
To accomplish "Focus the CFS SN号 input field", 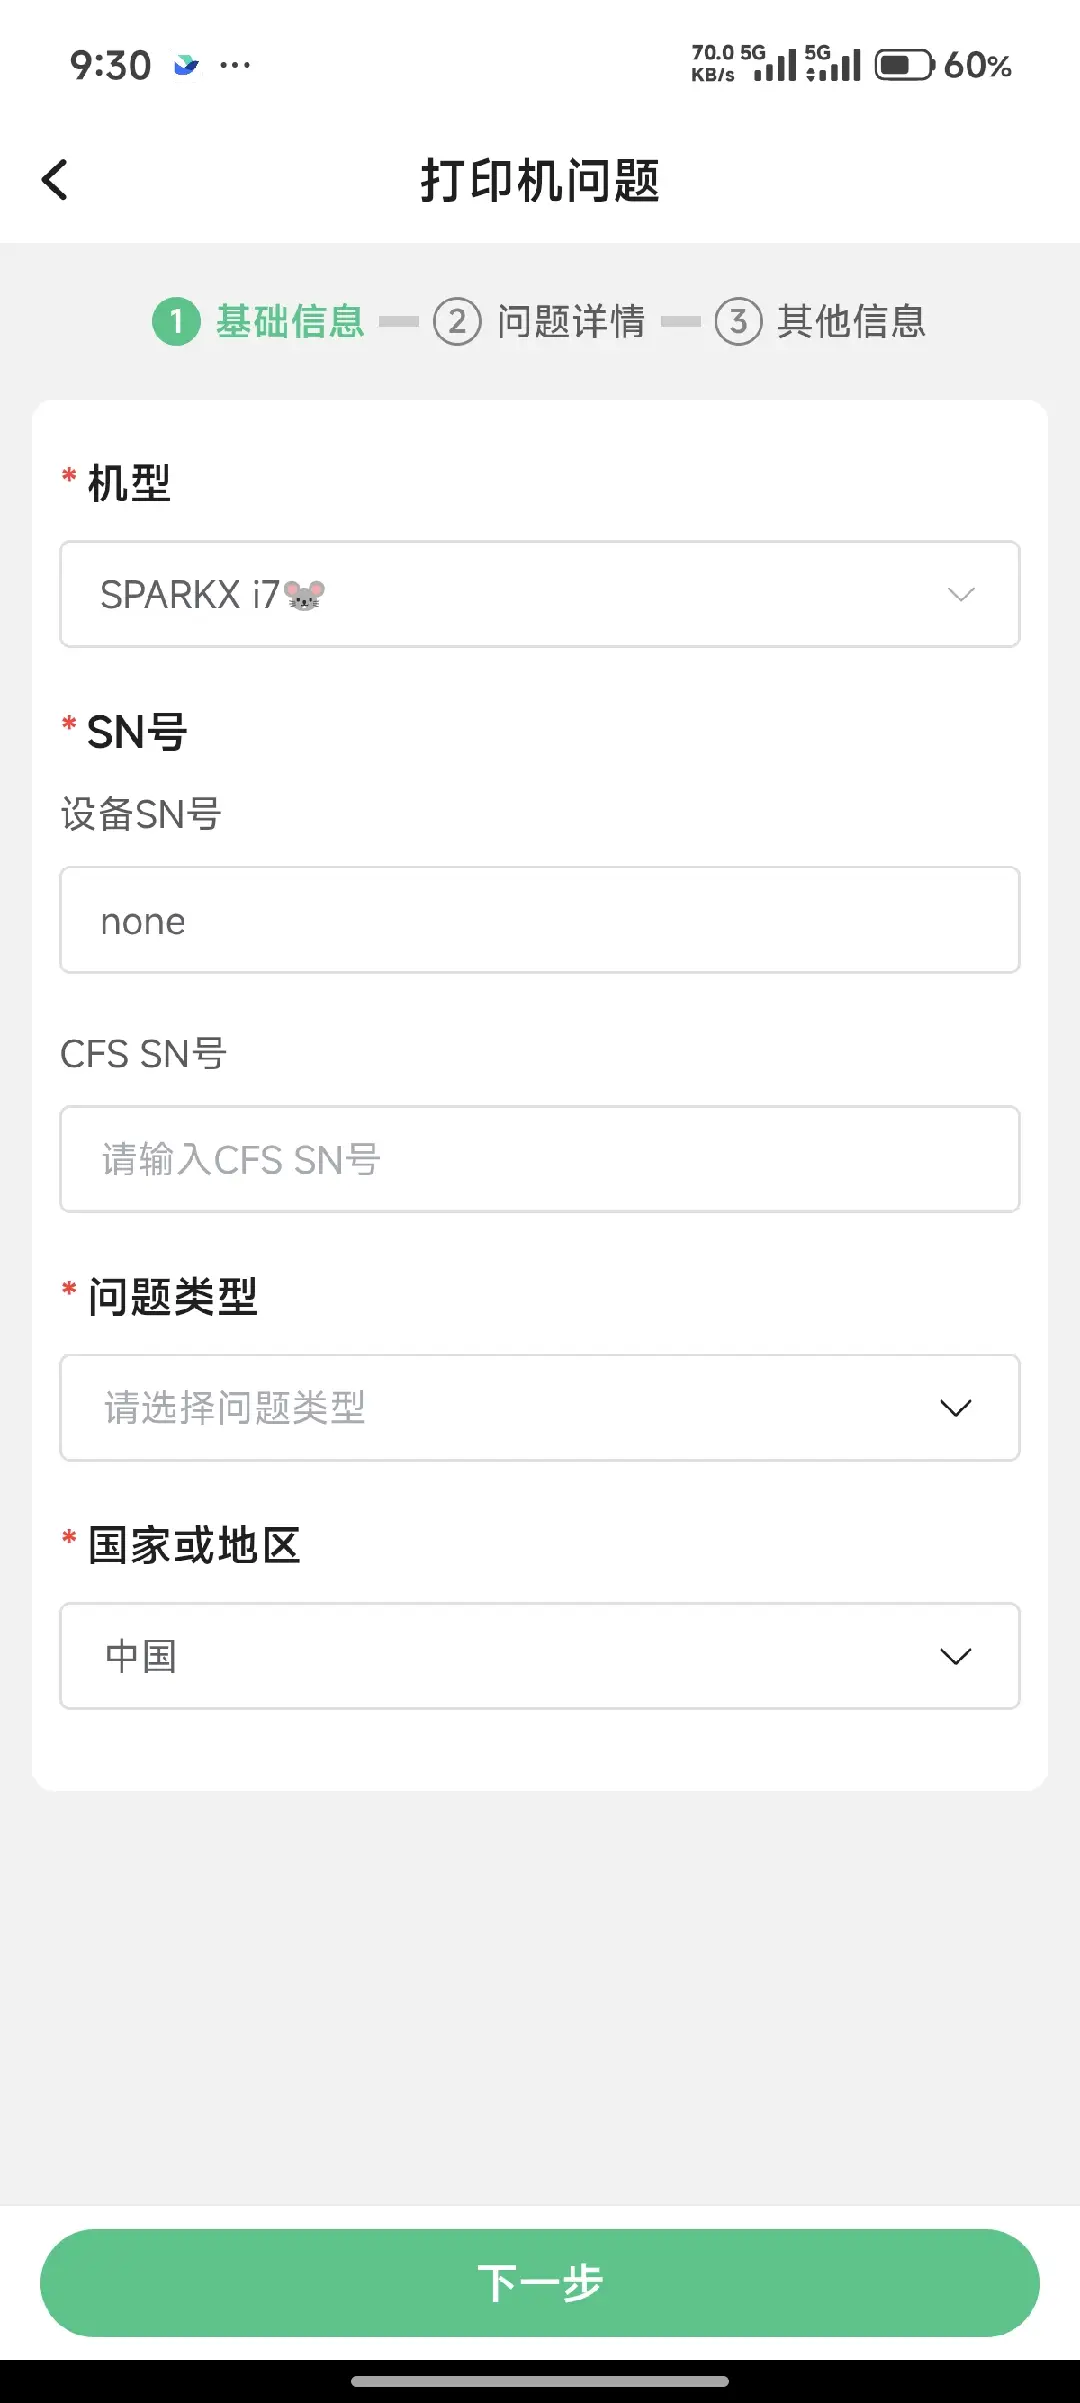I will (x=540, y=1159).
